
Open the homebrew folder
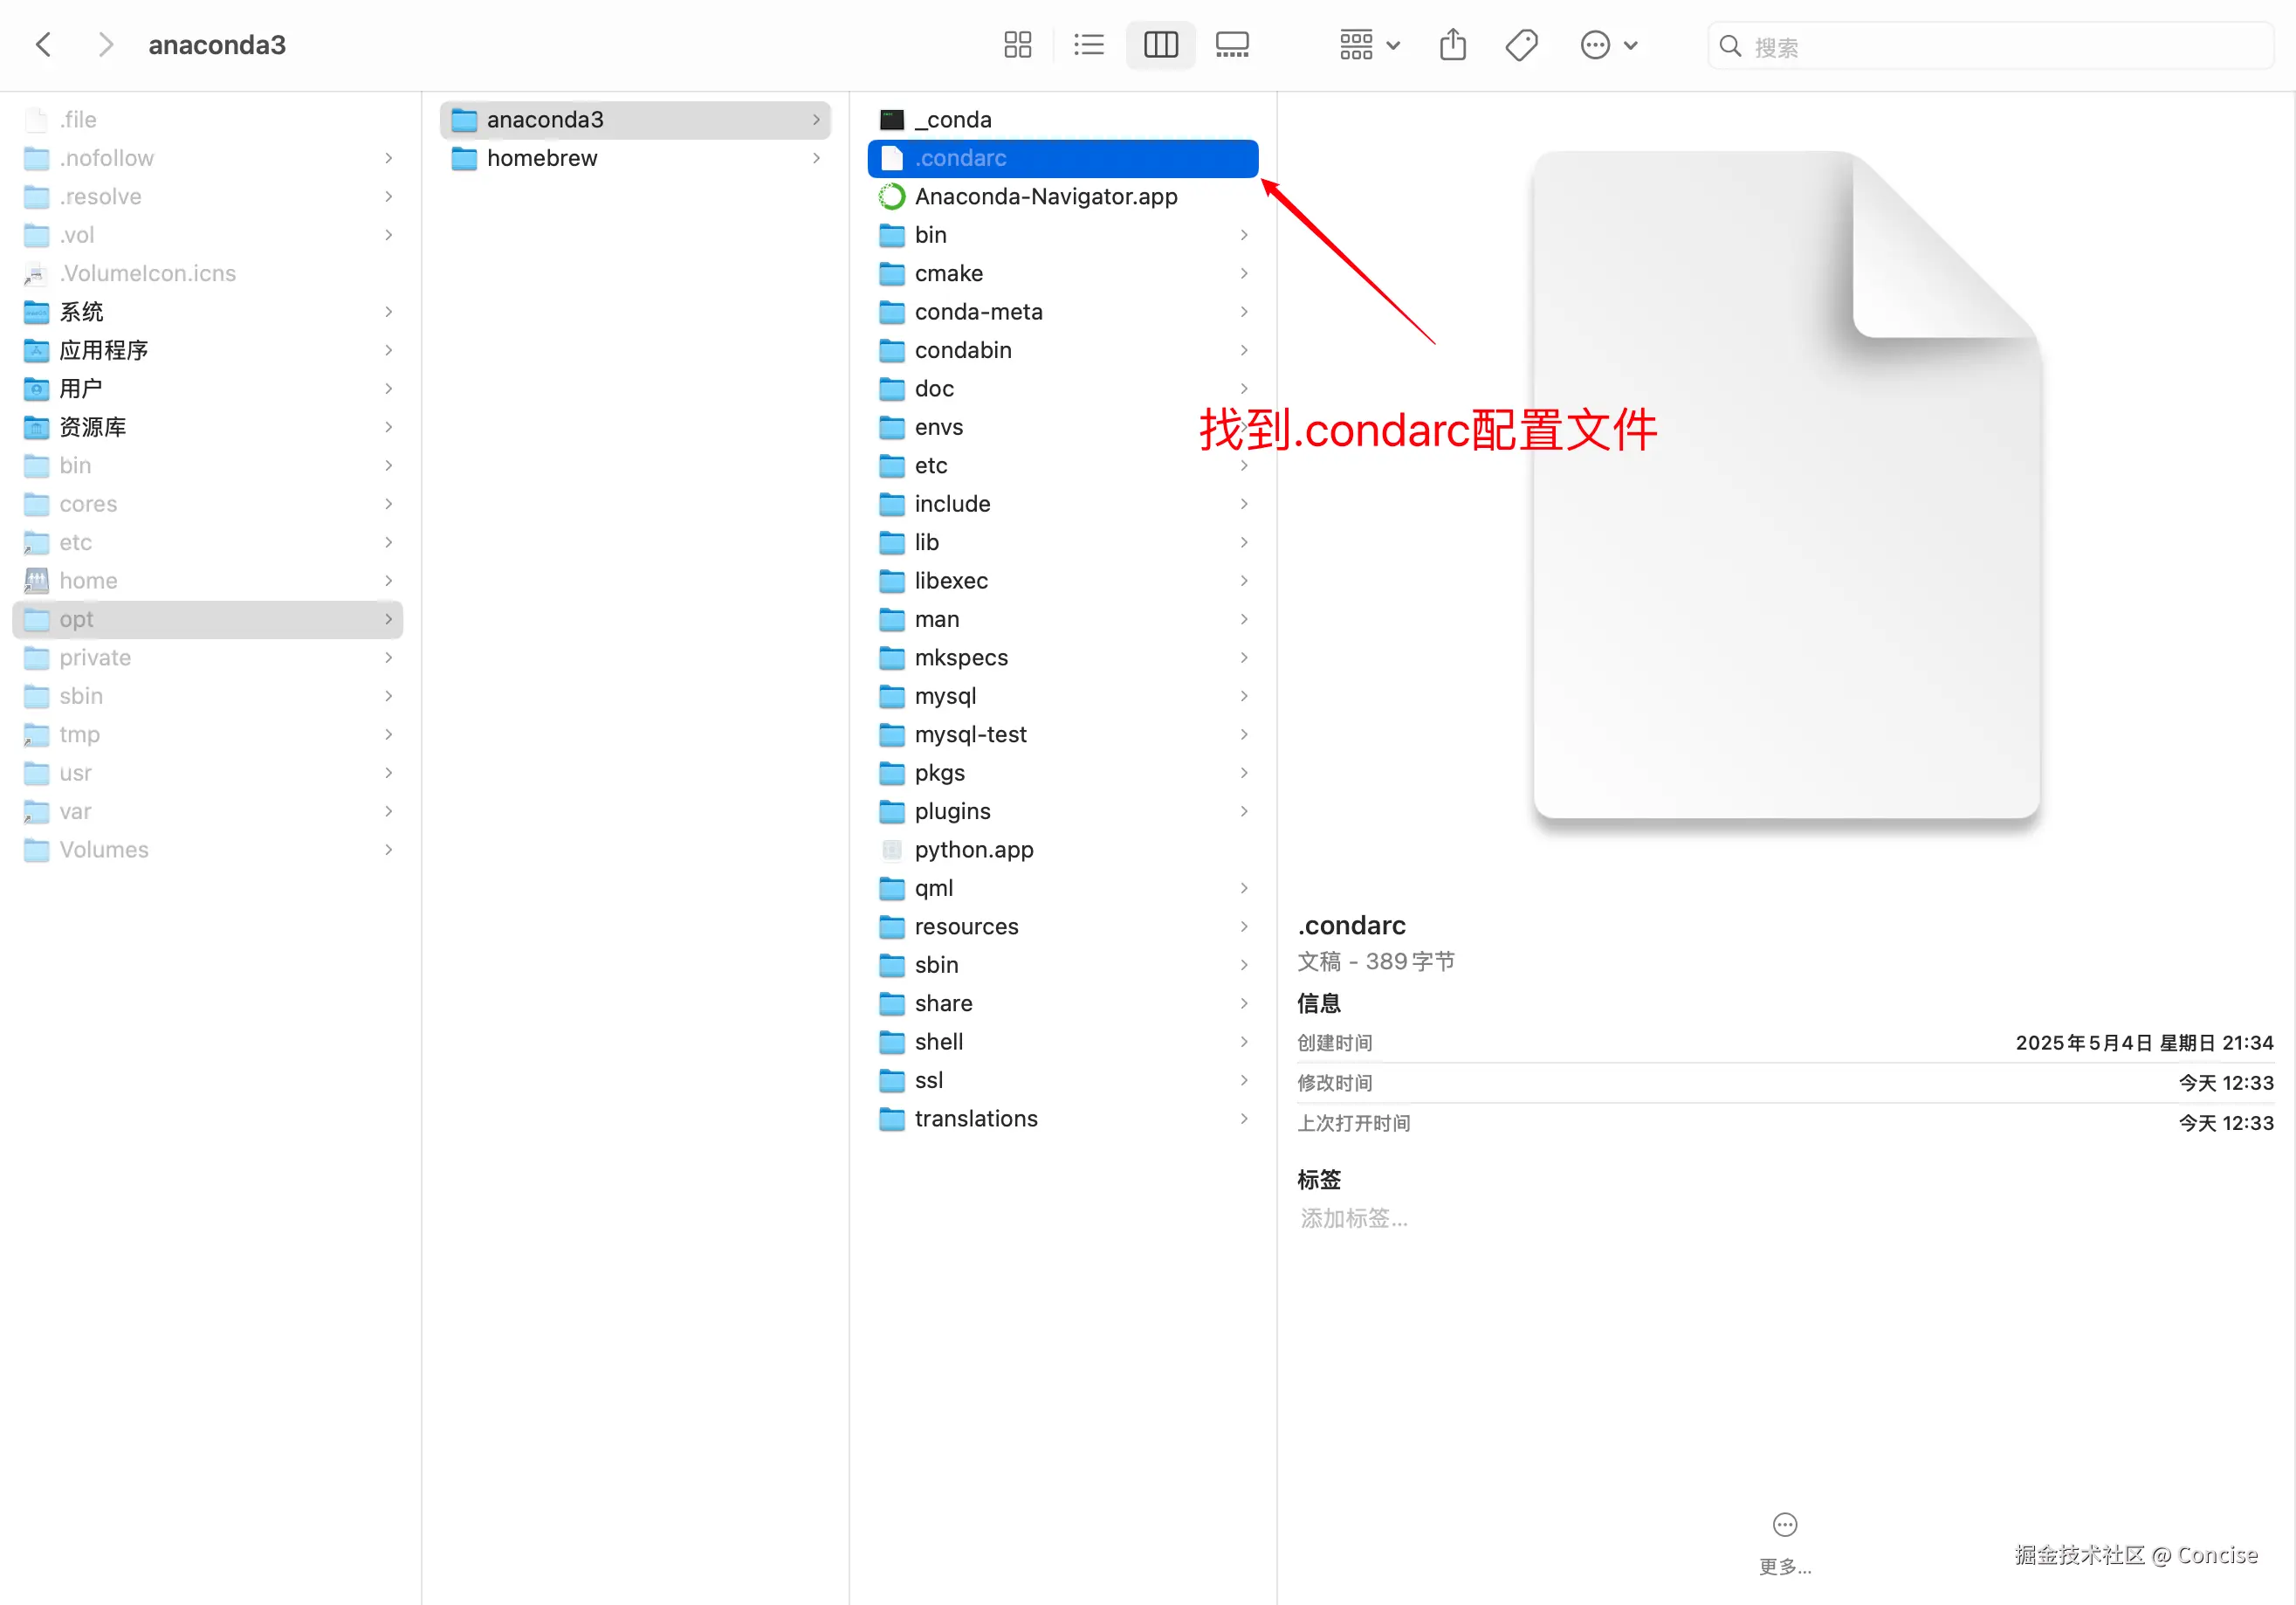point(542,158)
